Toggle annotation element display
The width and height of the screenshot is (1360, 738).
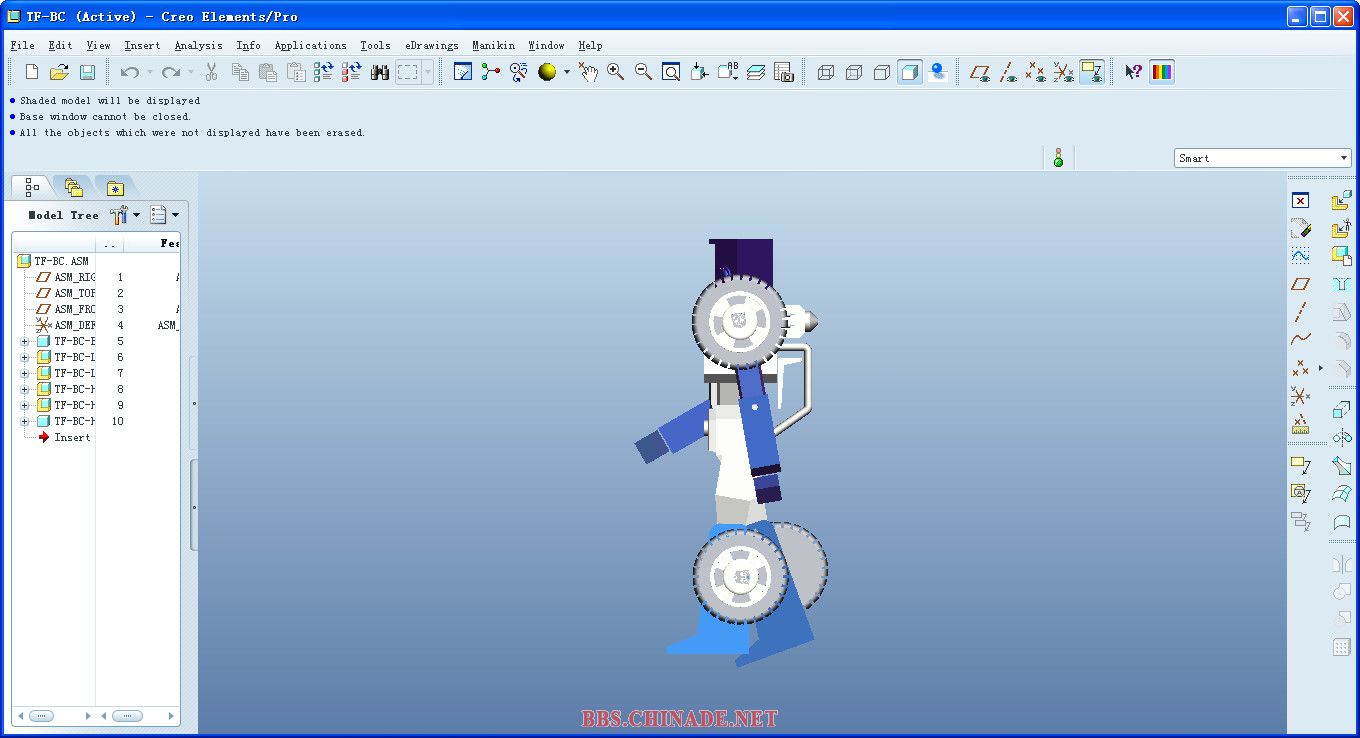click(1092, 72)
